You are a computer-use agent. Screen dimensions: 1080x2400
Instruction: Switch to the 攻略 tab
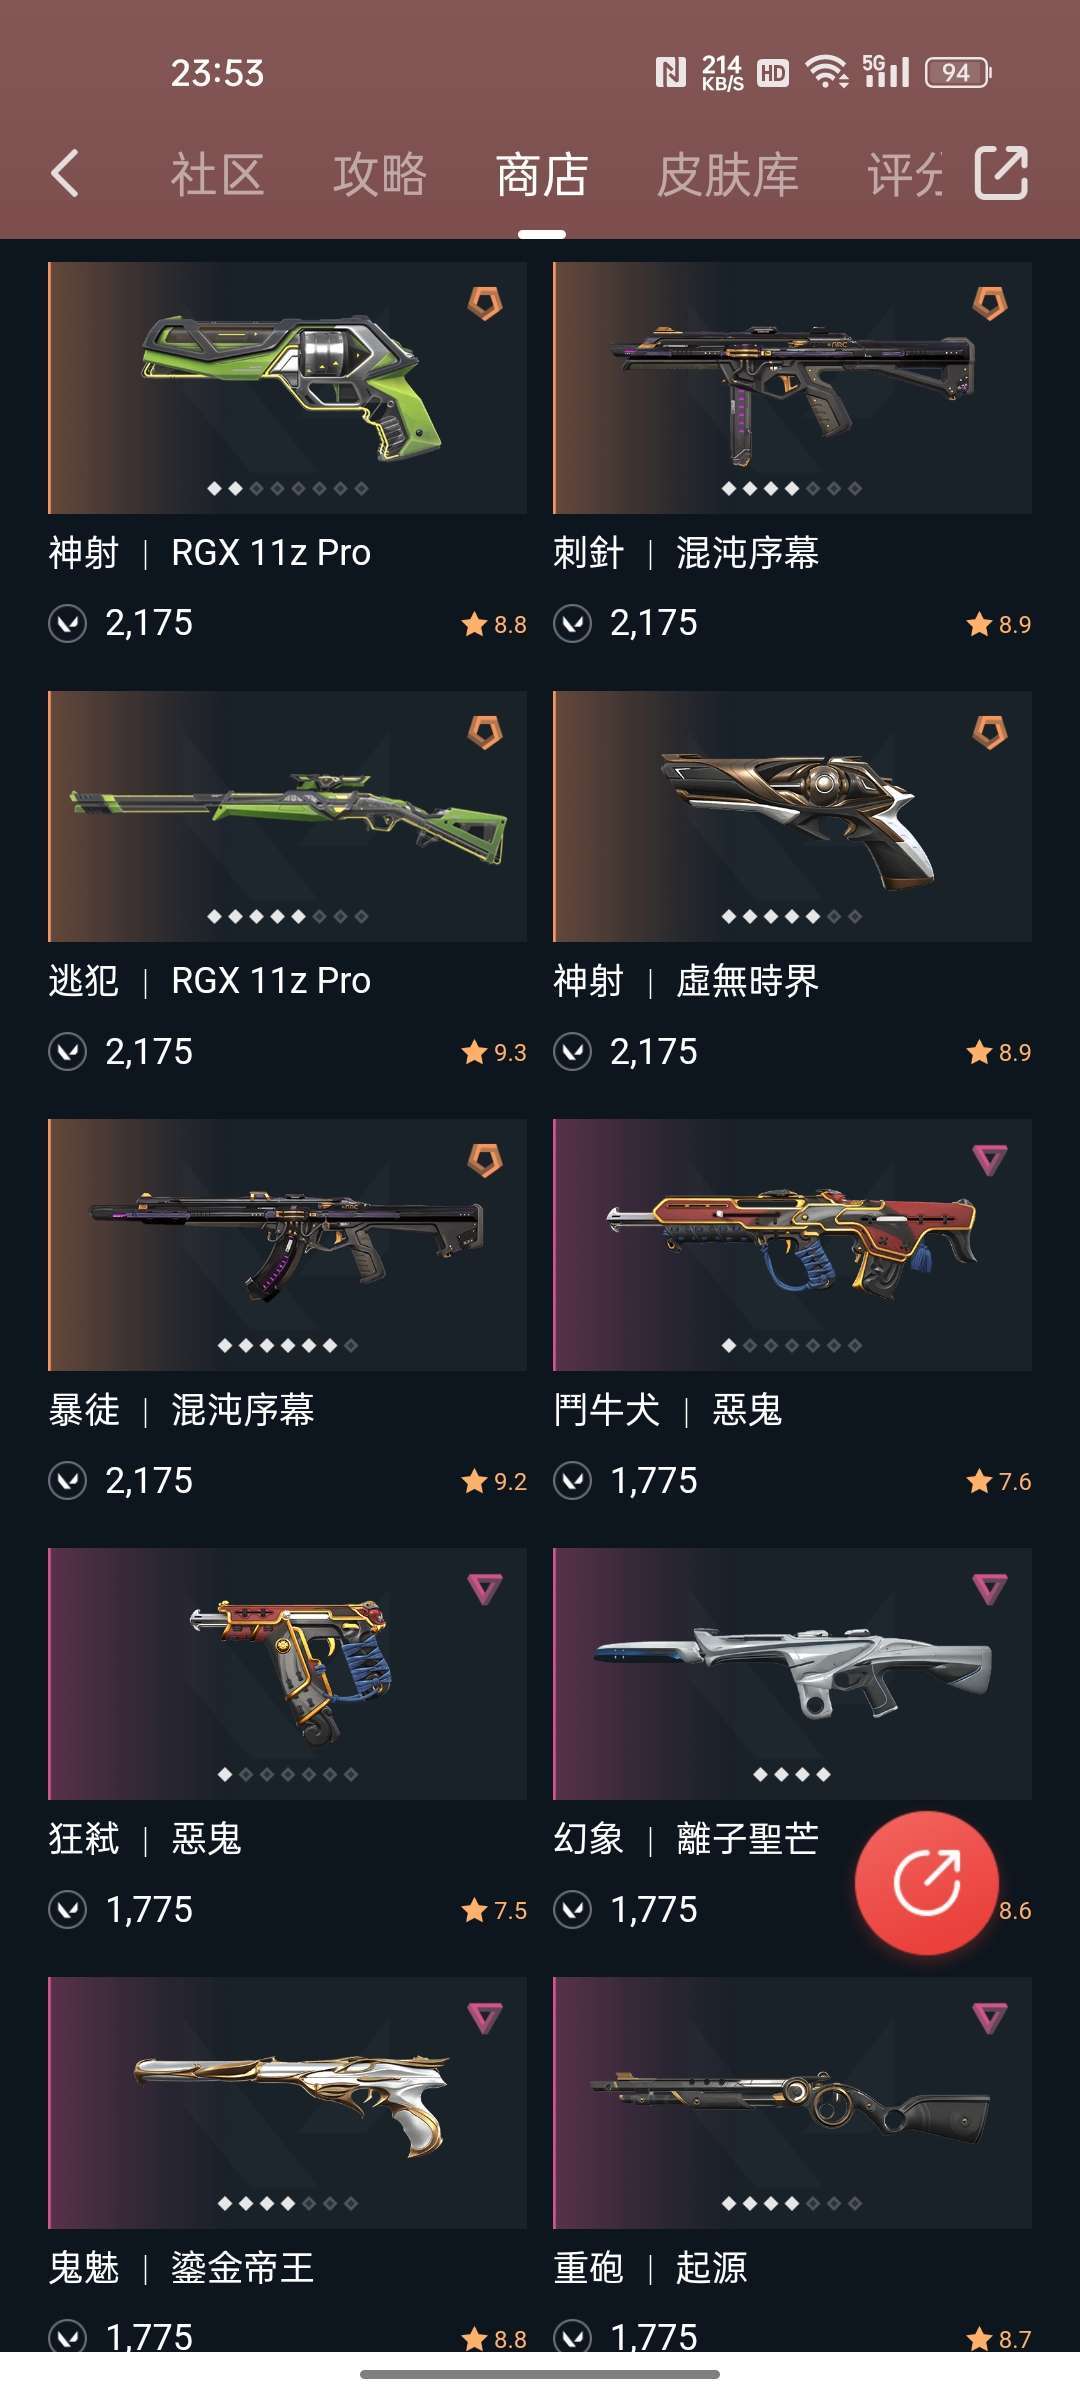pyautogui.click(x=380, y=175)
